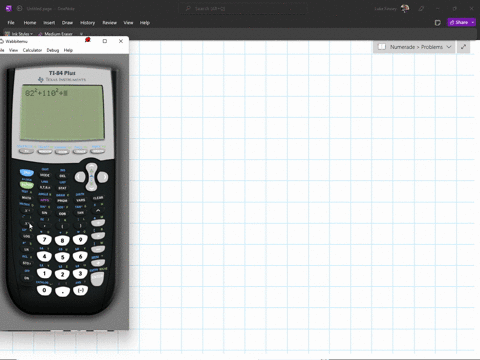Open the OneNote Review tab
This screenshot has width=480, height=360.
coord(109,23)
